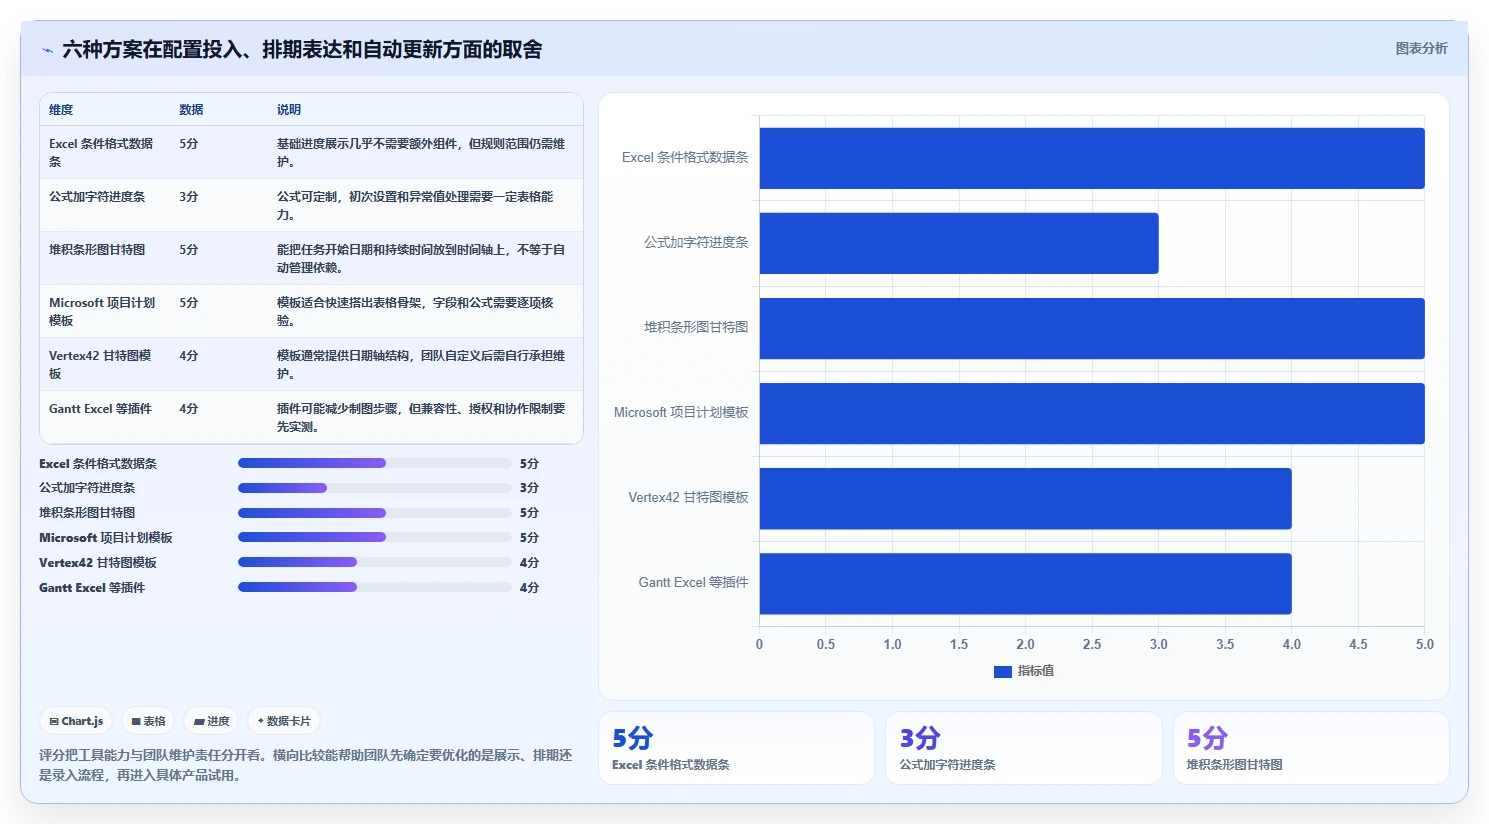Click the progress bar for Vertex42 甘特图模板
The image size is (1489, 824).
point(375,562)
